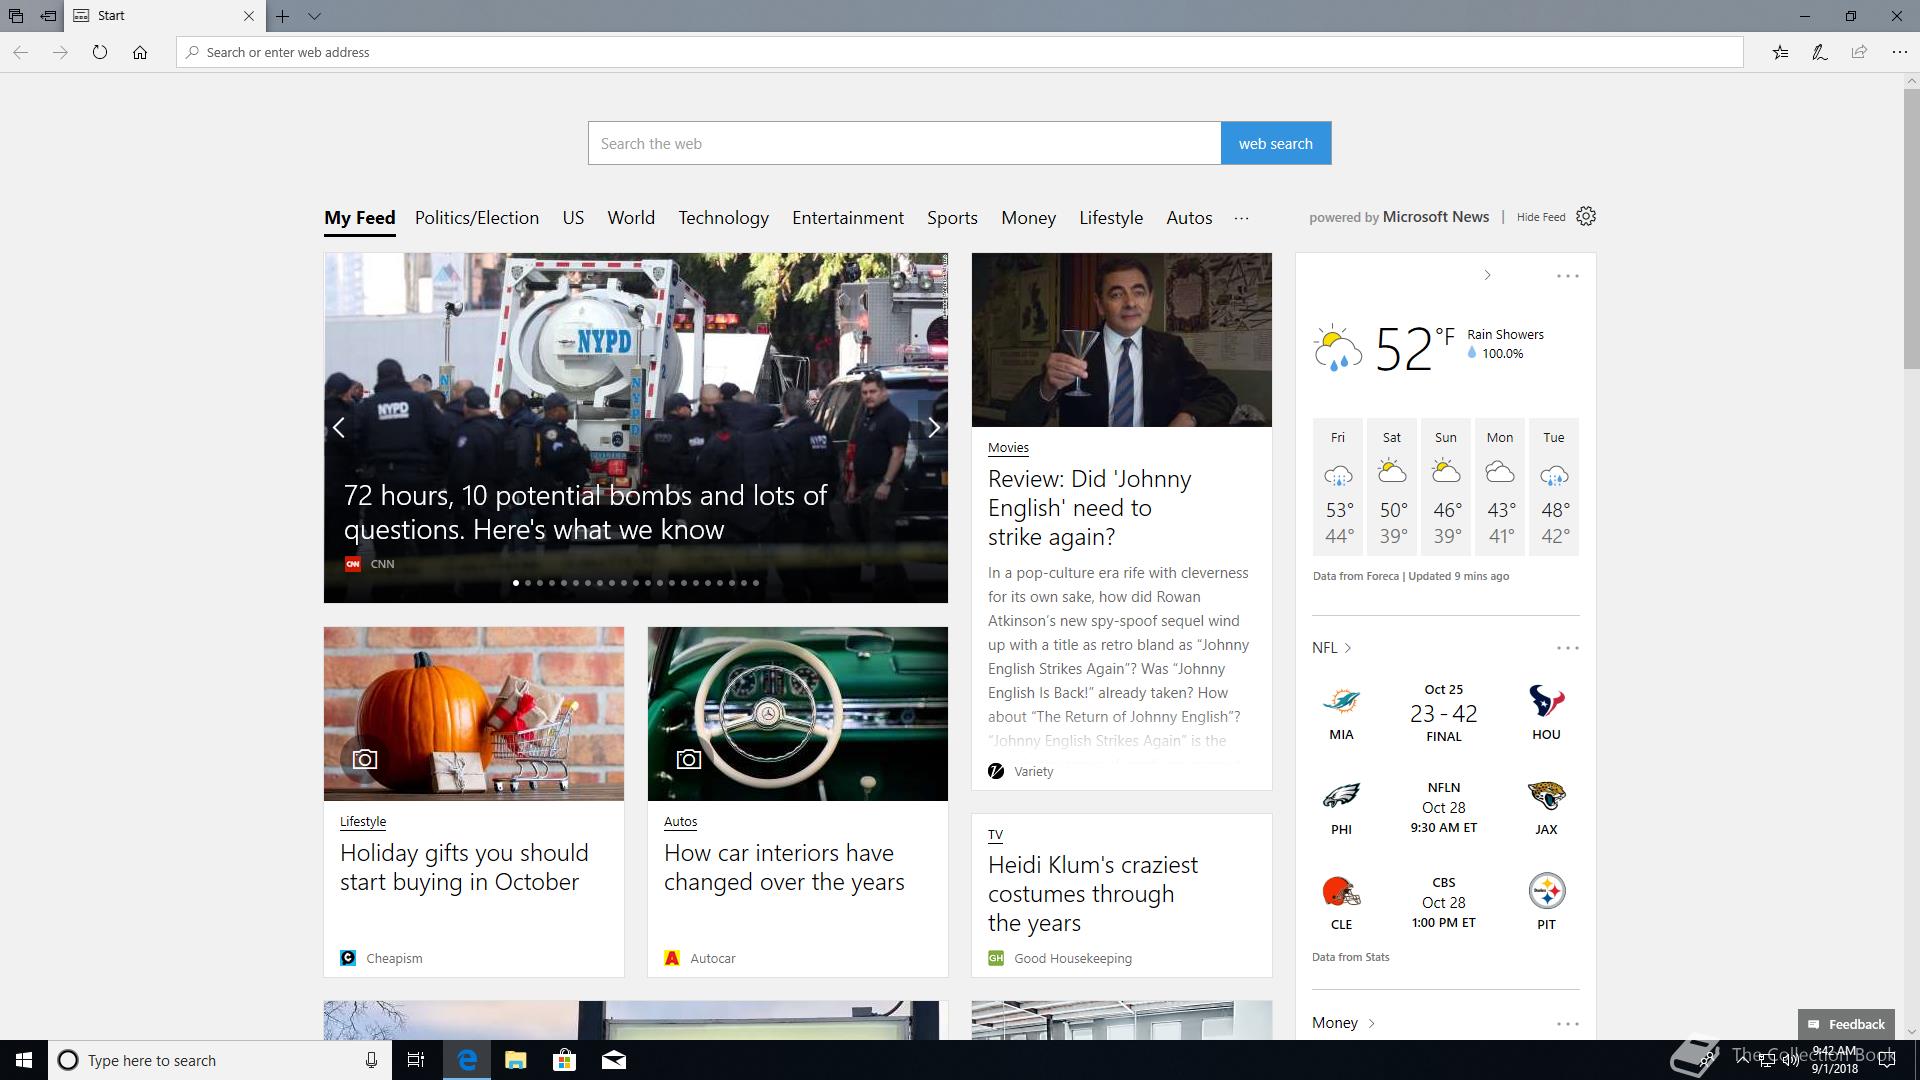1920x1080 pixels.
Task: Open the NFL section link
Action: tap(1332, 648)
